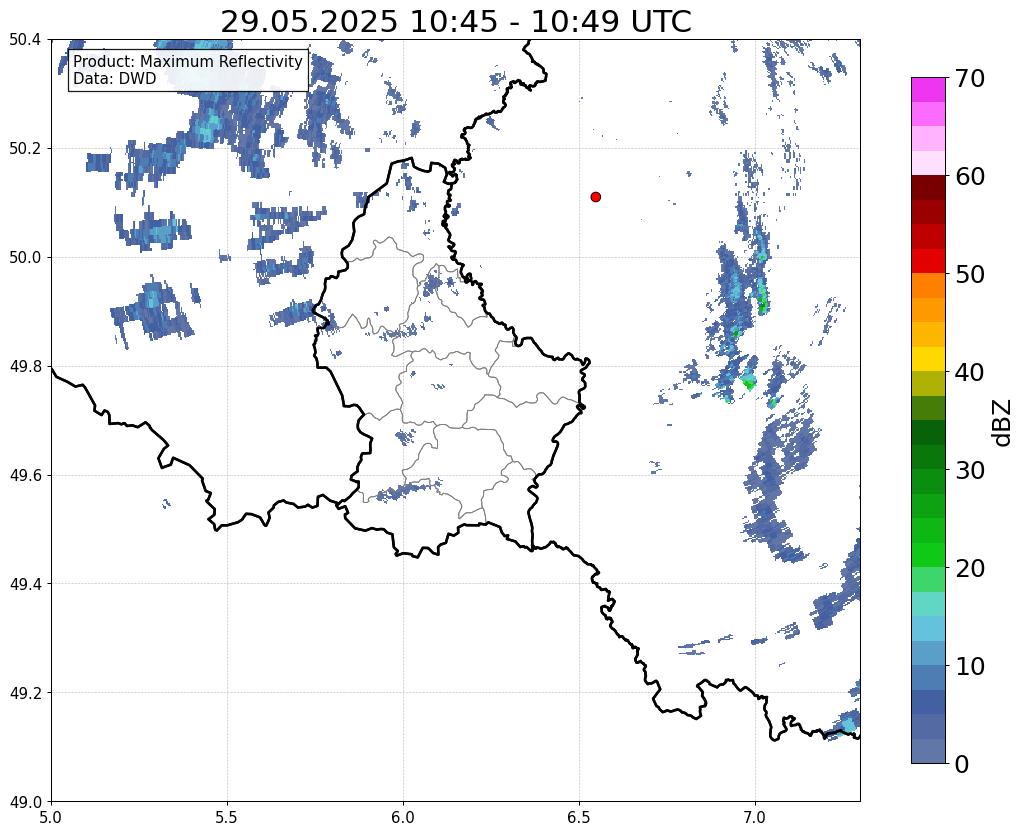Click the colorbar tick label 20
This screenshot has height=834, width=1023.
click(970, 568)
